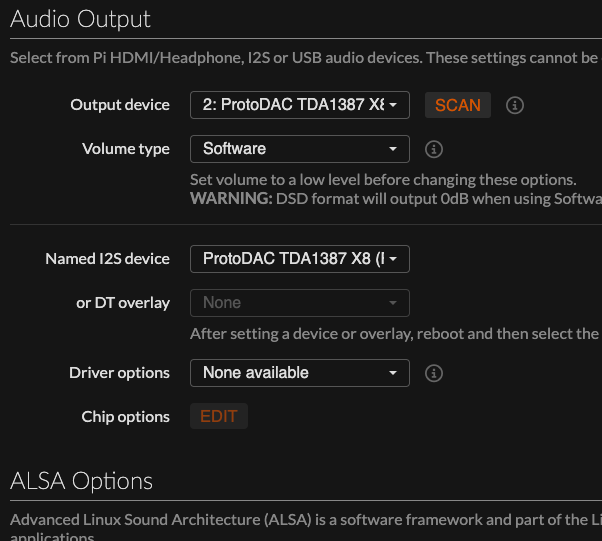Click the Output device label
This screenshot has width=602, height=541.
(120, 105)
